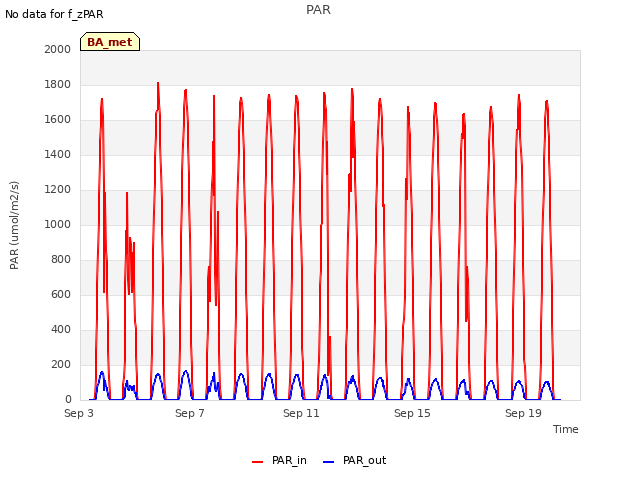Click the 800 y-axis value

(x=61, y=260)
